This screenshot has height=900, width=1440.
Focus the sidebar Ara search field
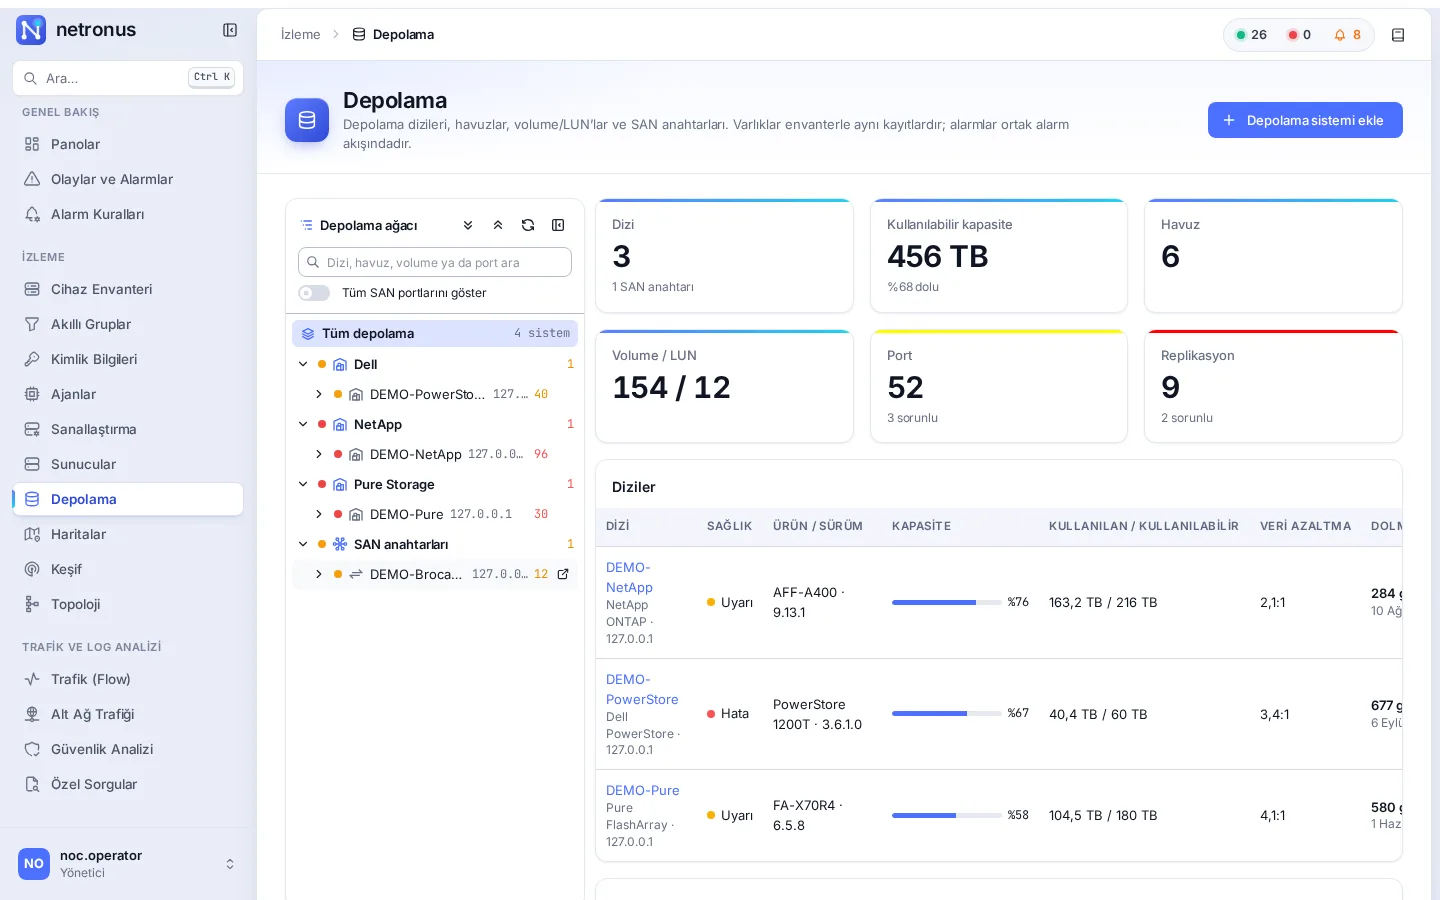(x=128, y=78)
